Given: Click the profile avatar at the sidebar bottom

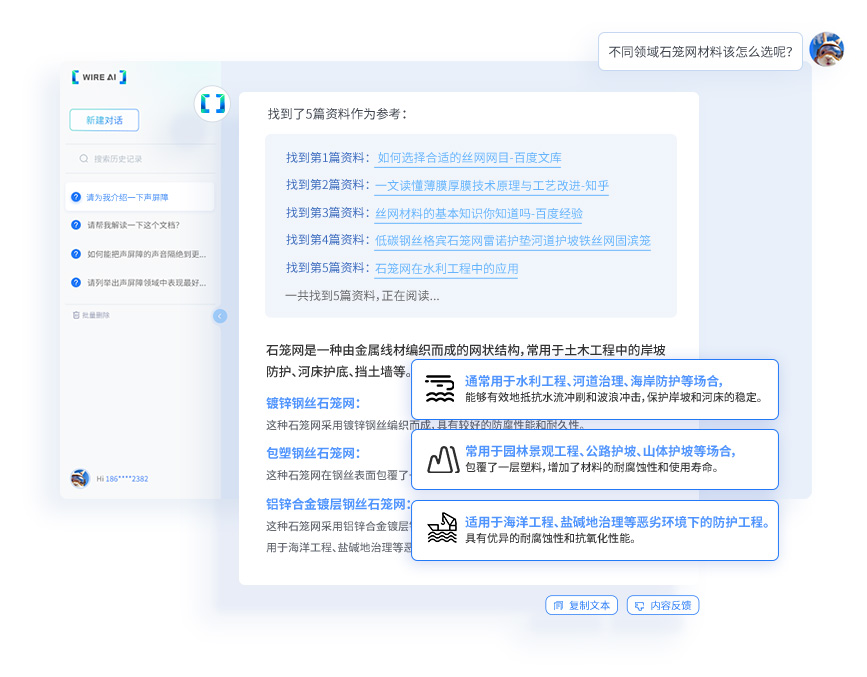Looking at the screenshot, I should [80, 478].
